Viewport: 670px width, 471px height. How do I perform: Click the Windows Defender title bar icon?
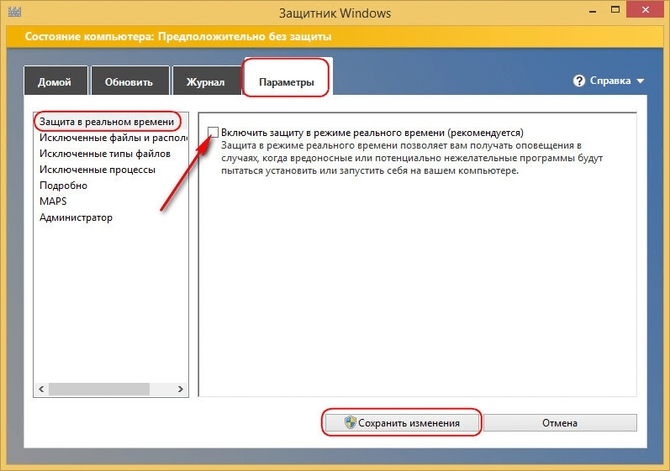click(14, 12)
